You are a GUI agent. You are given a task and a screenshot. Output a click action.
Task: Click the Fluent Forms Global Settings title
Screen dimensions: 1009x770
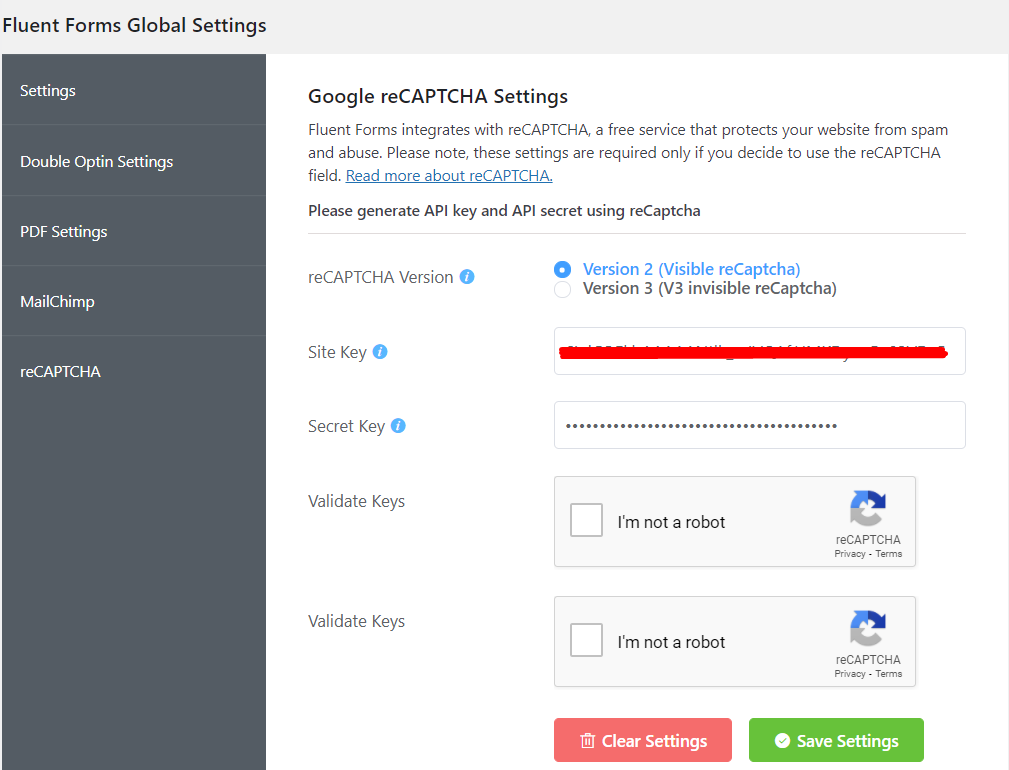[x=134, y=25]
